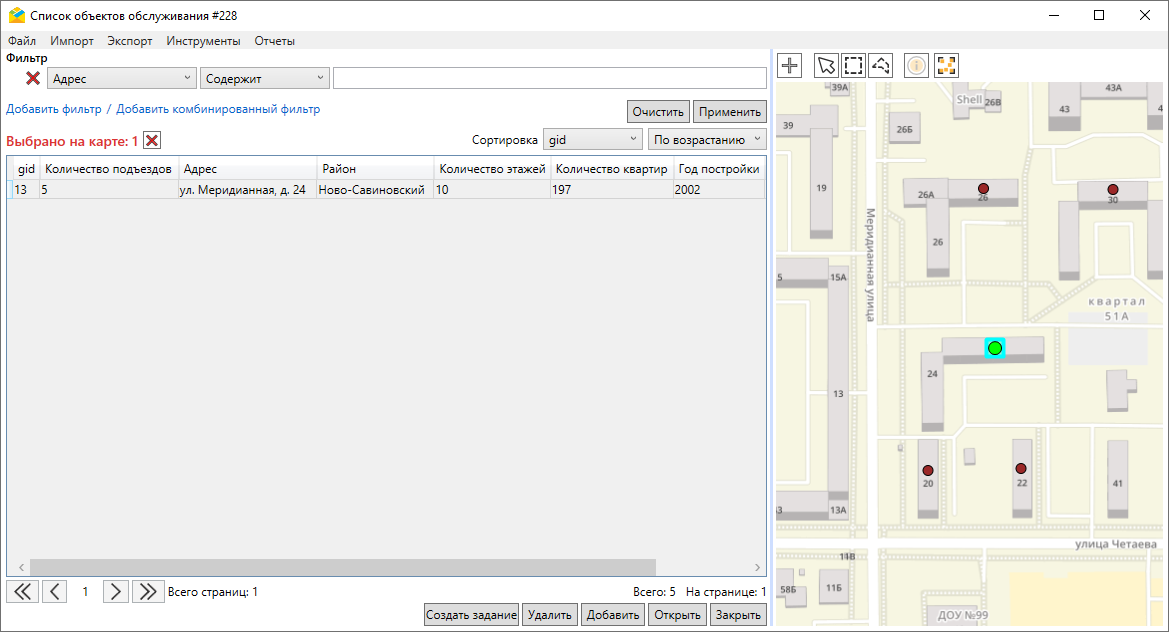Click the Создать задание button
Viewport: 1169px width, 632px height.
(x=471, y=615)
